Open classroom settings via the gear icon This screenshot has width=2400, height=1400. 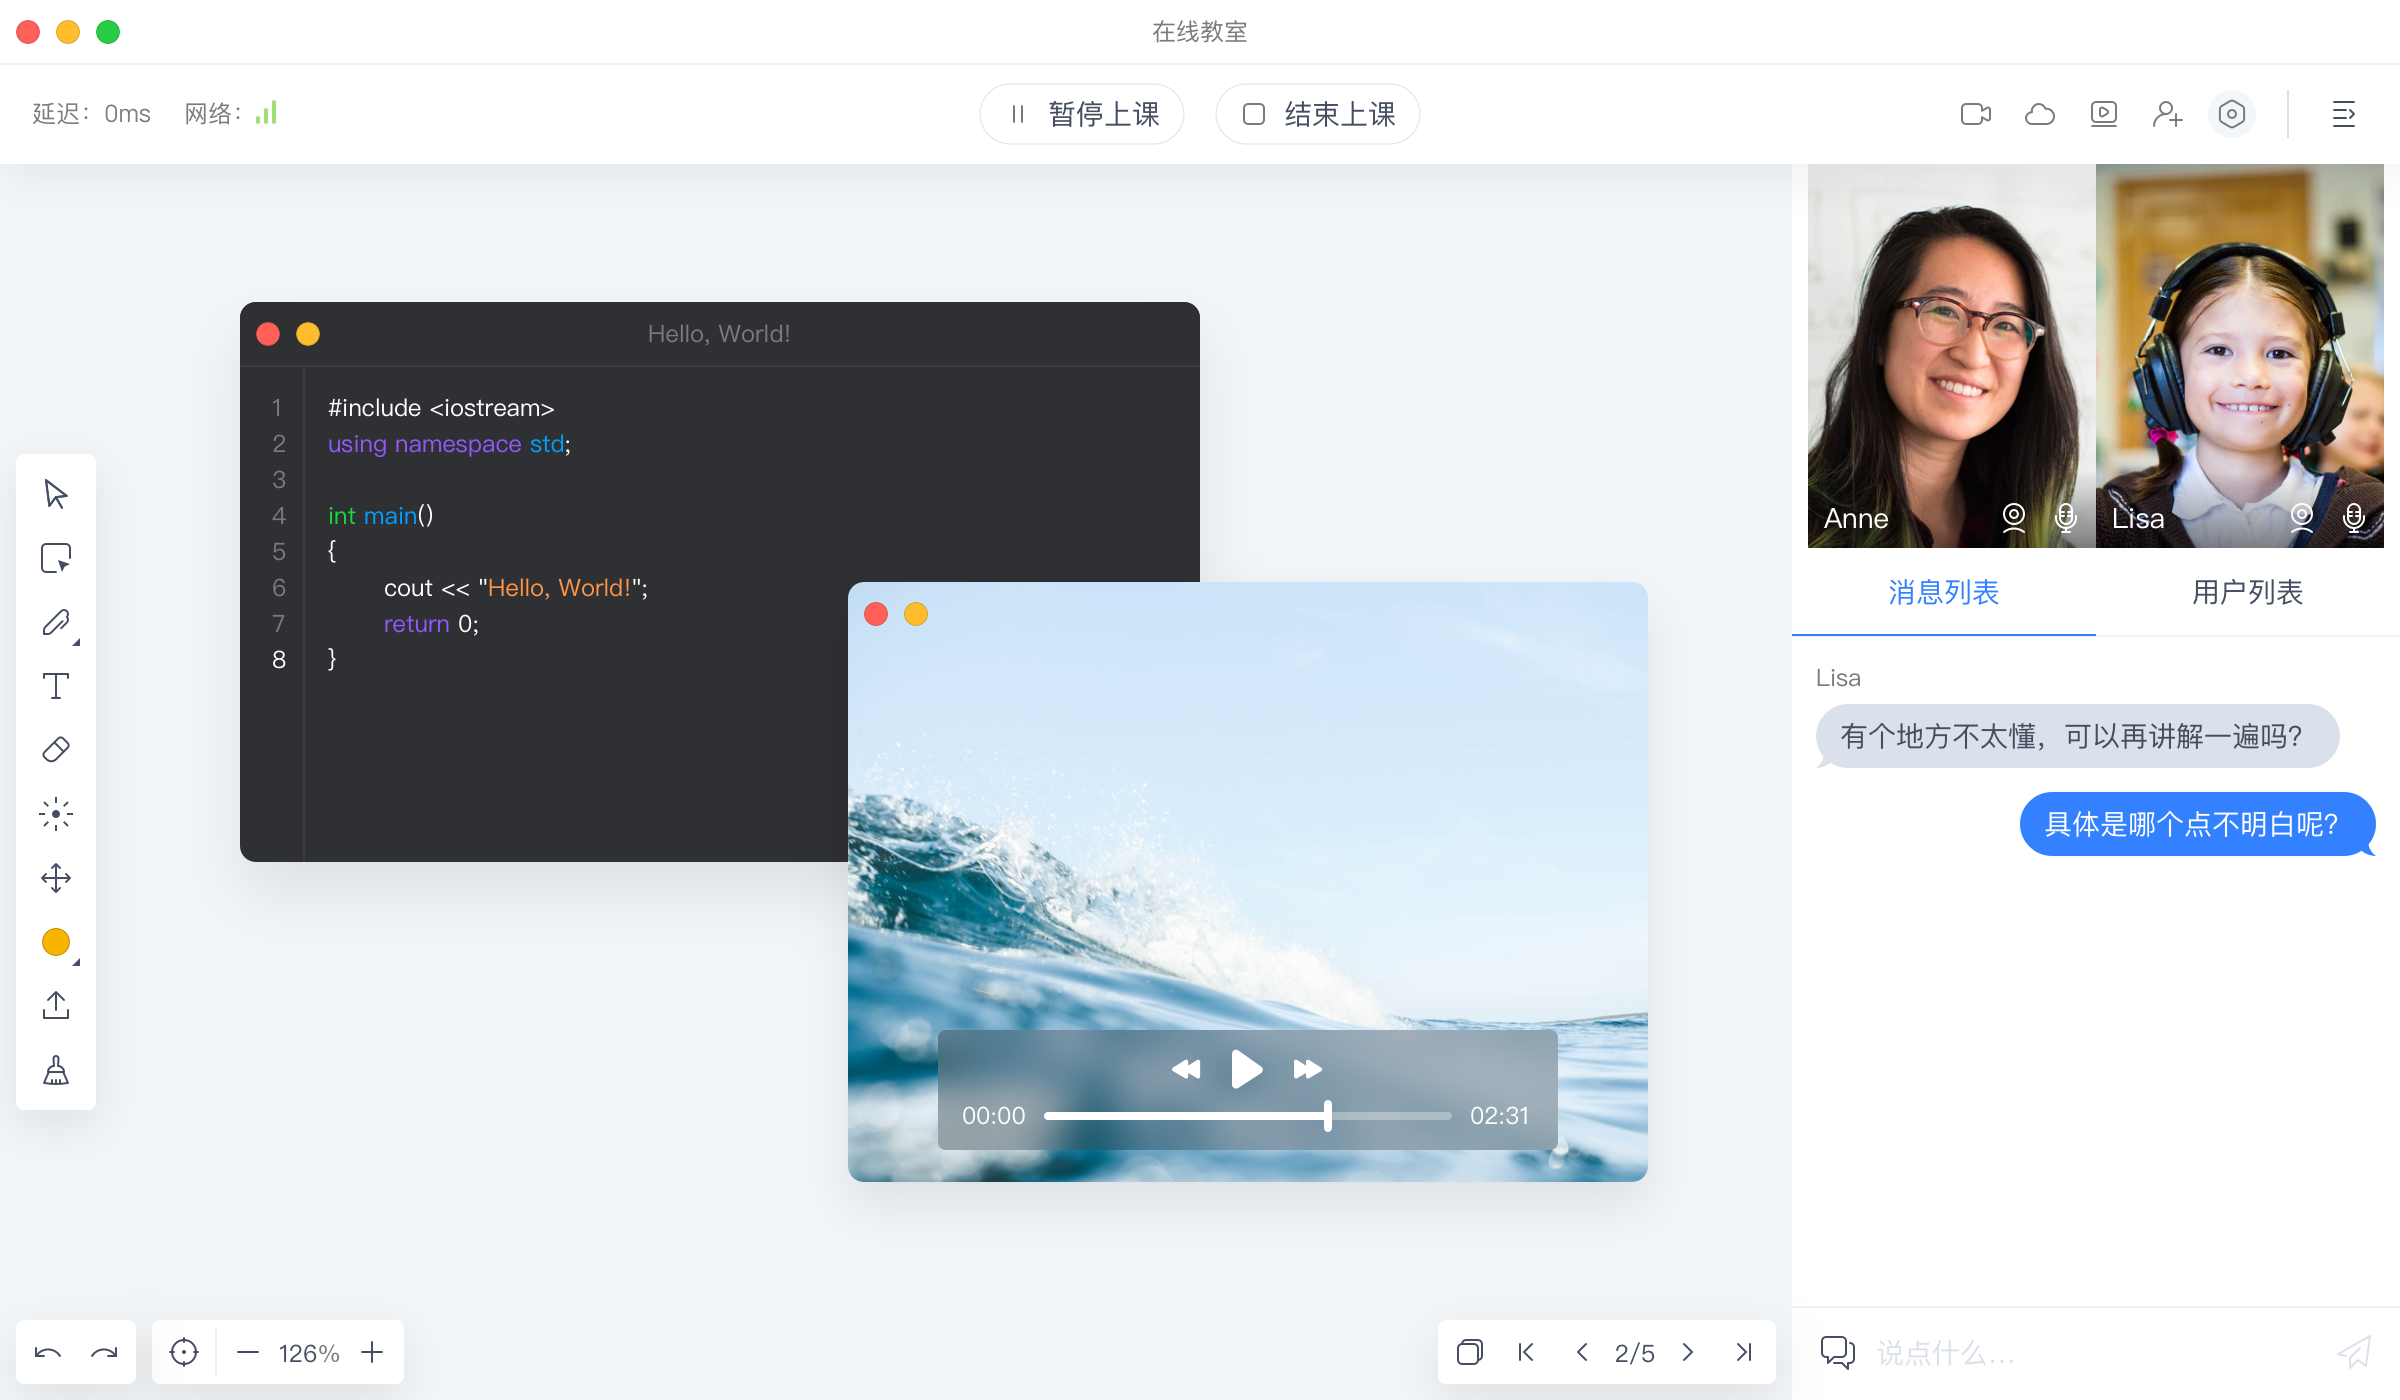pyautogui.click(x=2232, y=114)
